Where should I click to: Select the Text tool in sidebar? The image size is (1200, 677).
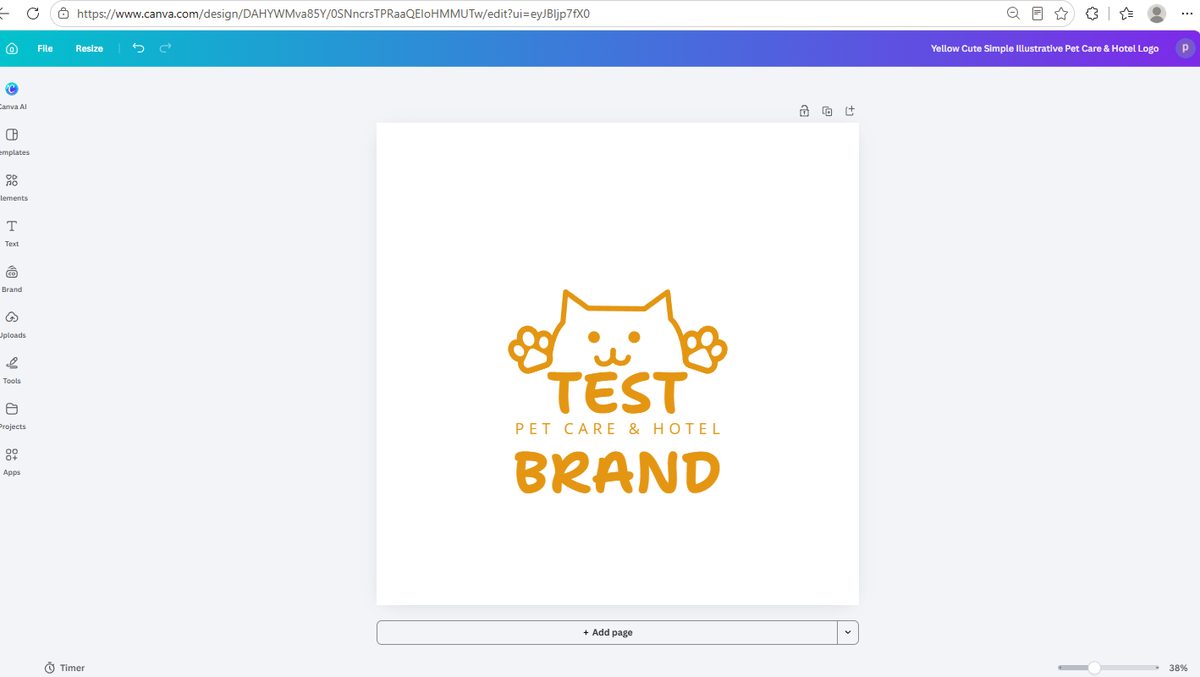12,232
